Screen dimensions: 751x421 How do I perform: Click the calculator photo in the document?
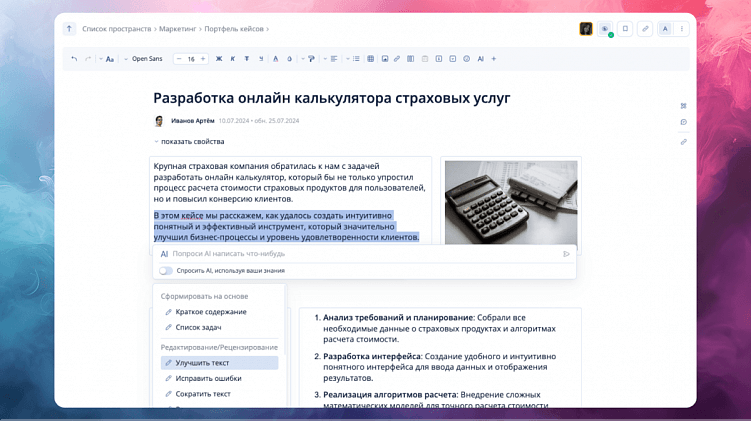[x=511, y=203]
